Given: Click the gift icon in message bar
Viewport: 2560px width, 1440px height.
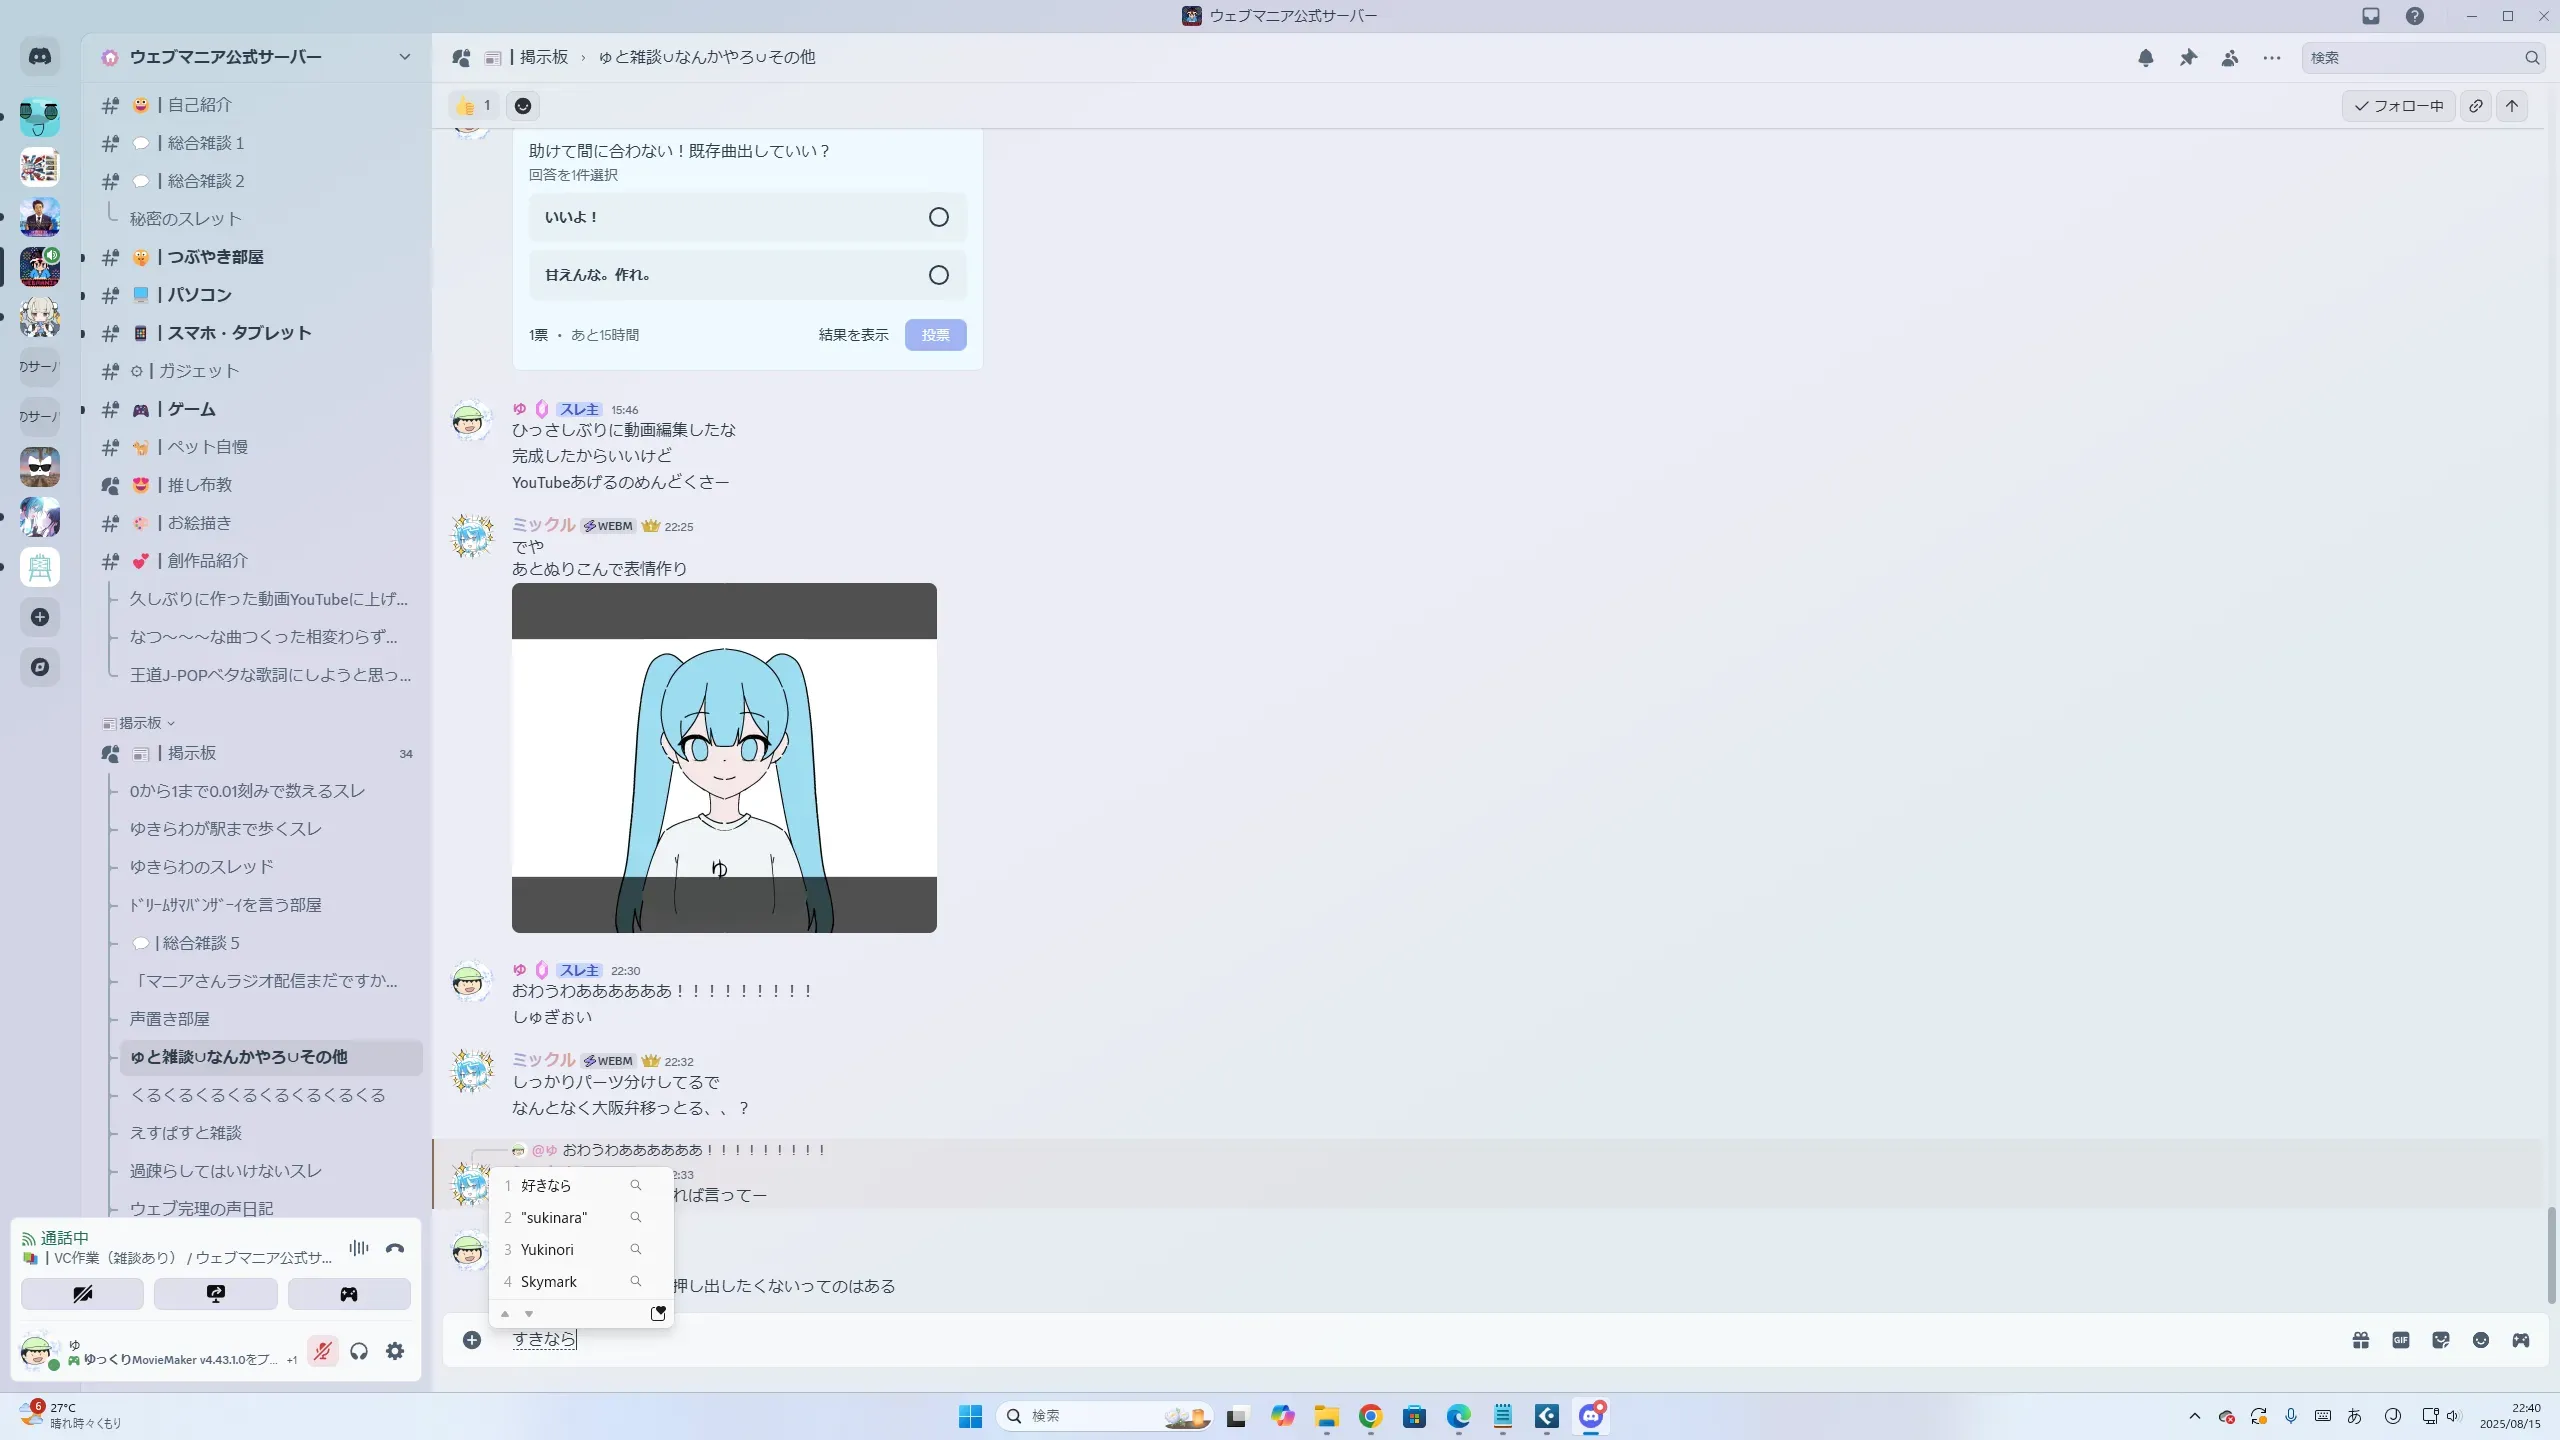Looking at the screenshot, I should pyautogui.click(x=2360, y=1340).
